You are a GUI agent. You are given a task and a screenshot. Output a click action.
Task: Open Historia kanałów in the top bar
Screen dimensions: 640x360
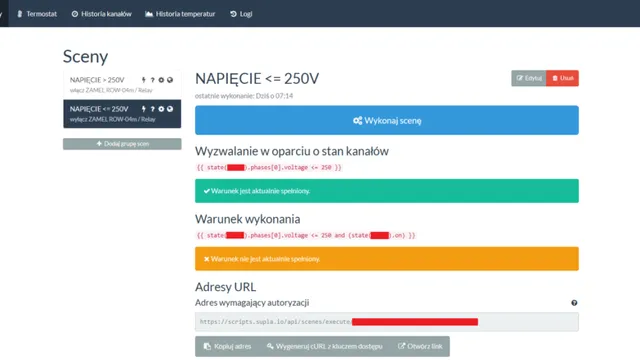(101, 14)
